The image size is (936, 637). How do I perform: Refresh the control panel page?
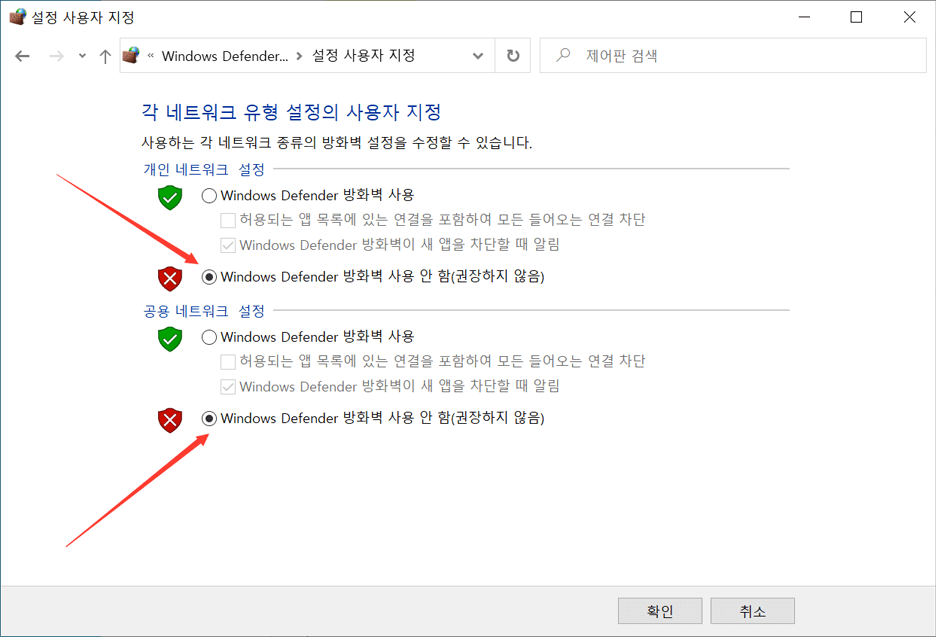513,56
